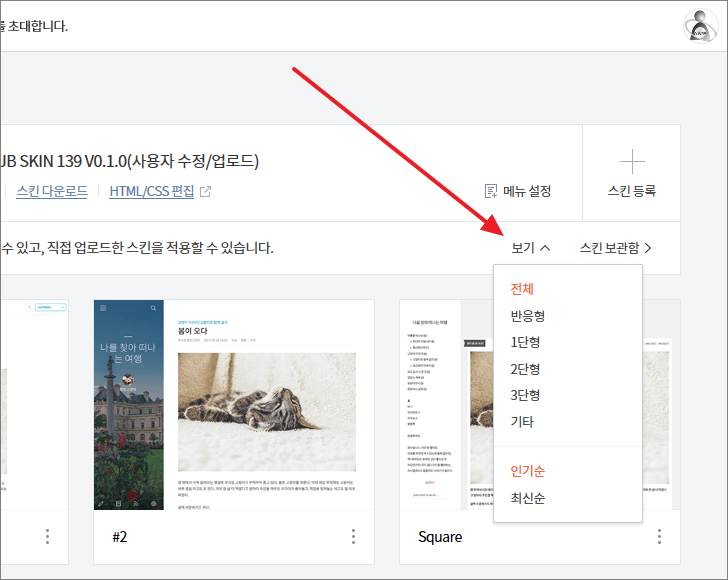Viewport: 728px width, 580px height.
Task: Sort skins by 최신순
Action: (527, 498)
